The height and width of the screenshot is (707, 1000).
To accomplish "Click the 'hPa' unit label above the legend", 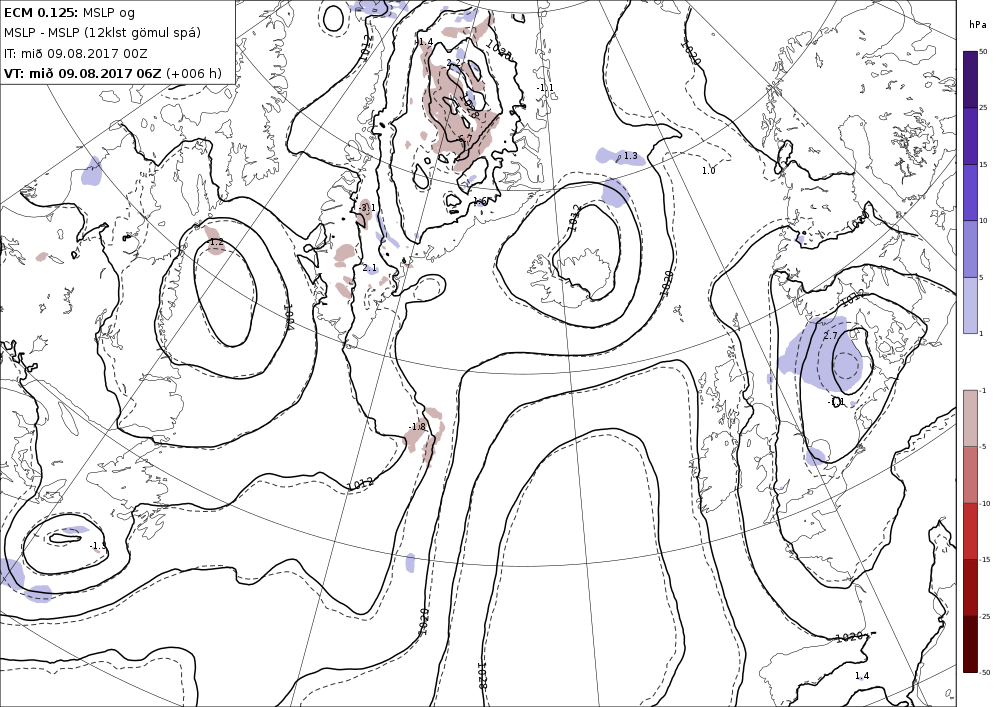I will 977,25.
